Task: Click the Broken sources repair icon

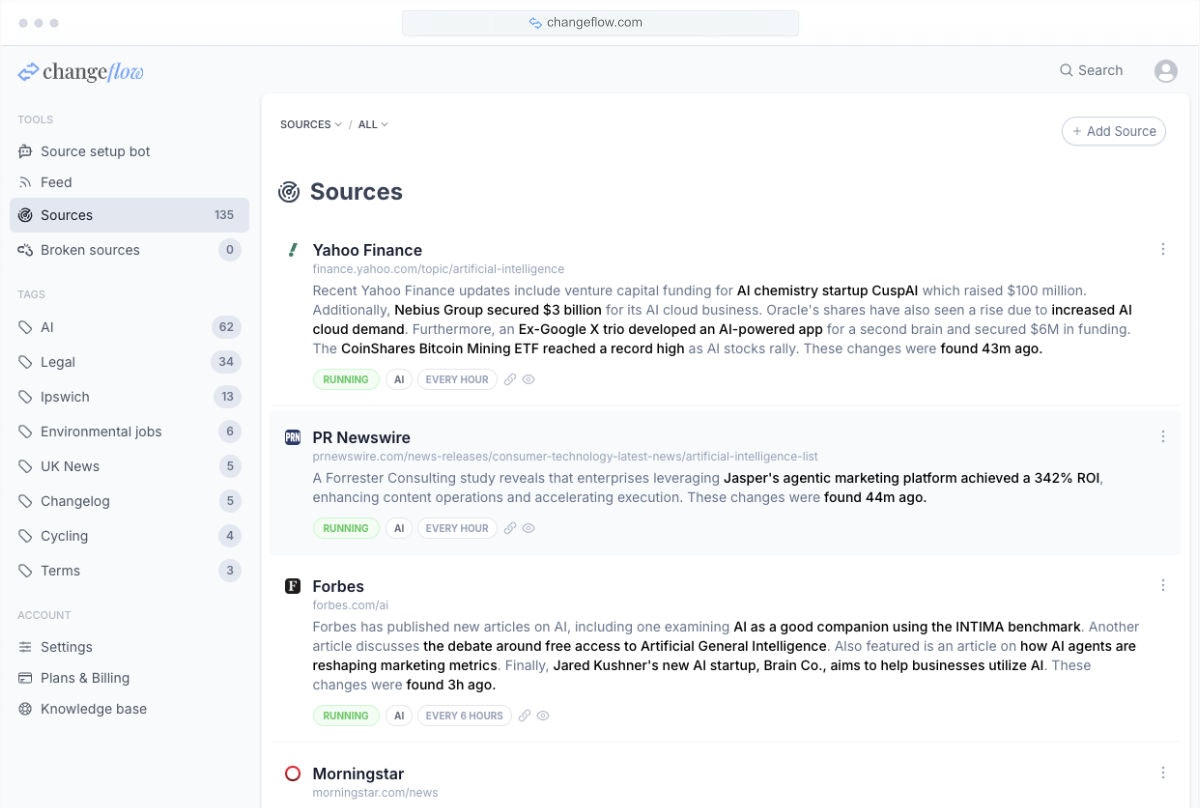Action: click(x=24, y=249)
